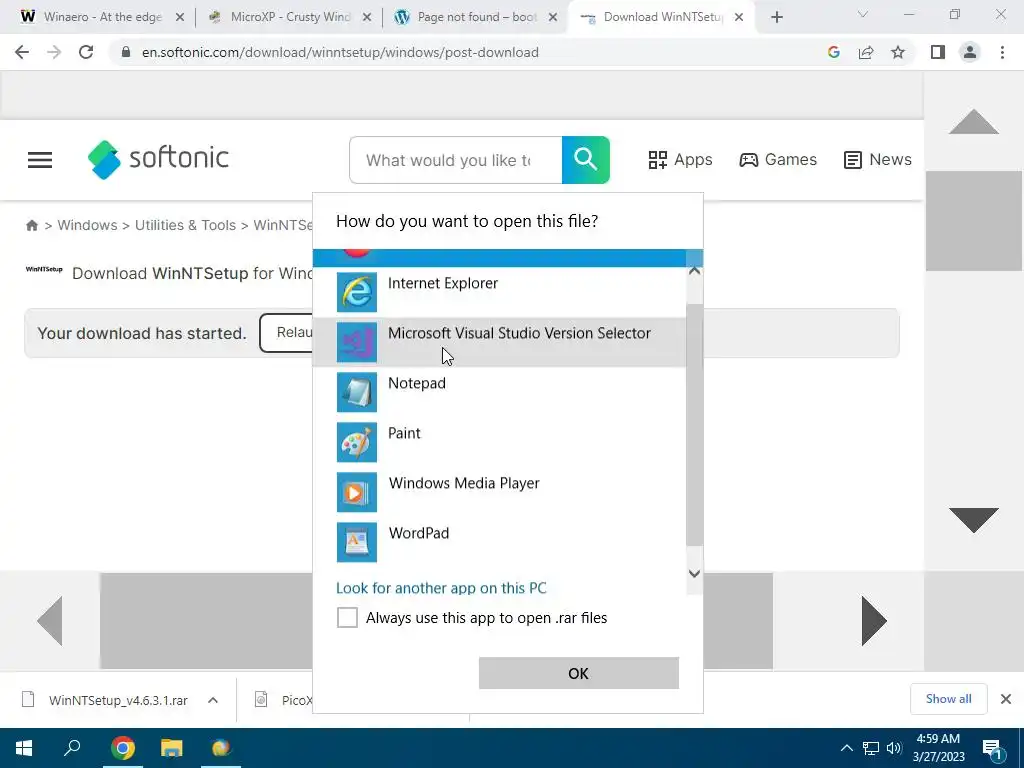This screenshot has height=768, width=1024.
Task: Close the Winaero tab
Action: pos(180,18)
